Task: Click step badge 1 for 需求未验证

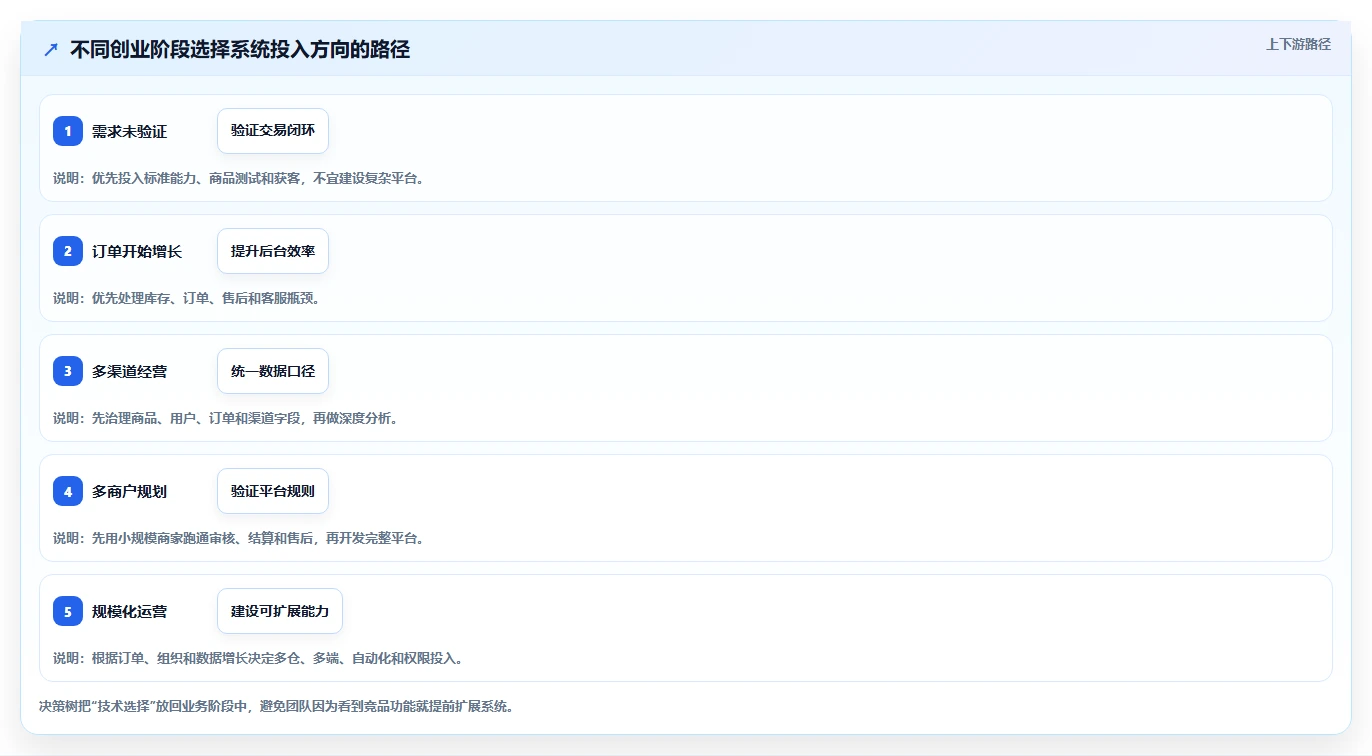Action: click(x=68, y=131)
